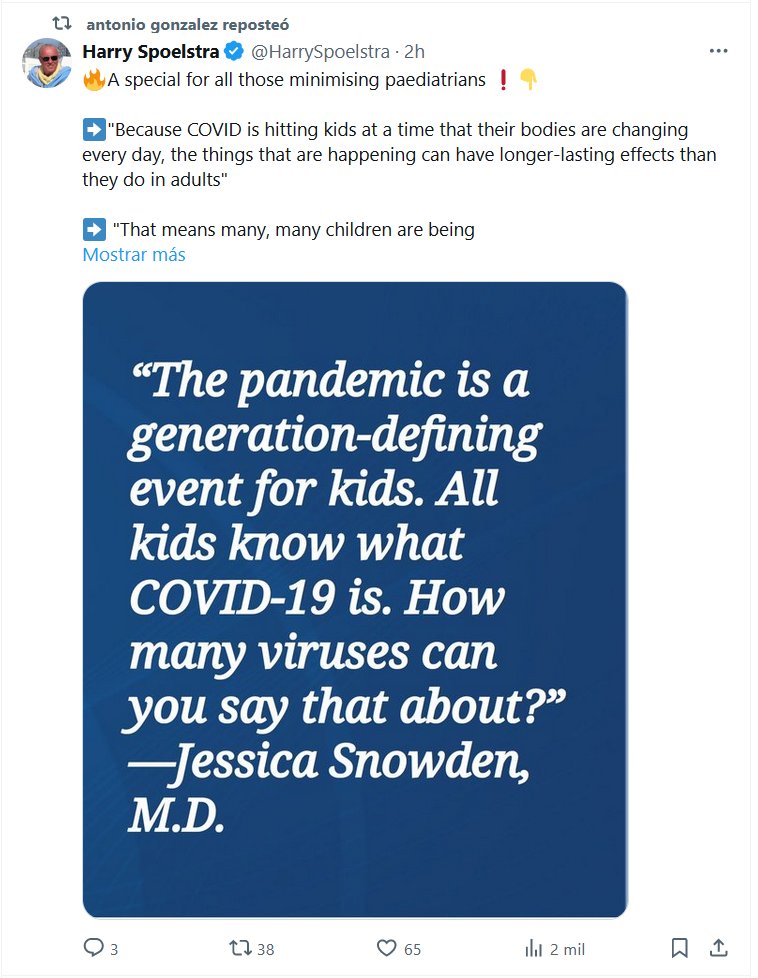Screen dimensions: 758x978
Task: Expand the tweet with Mostrar más
Action: point(134,255)
